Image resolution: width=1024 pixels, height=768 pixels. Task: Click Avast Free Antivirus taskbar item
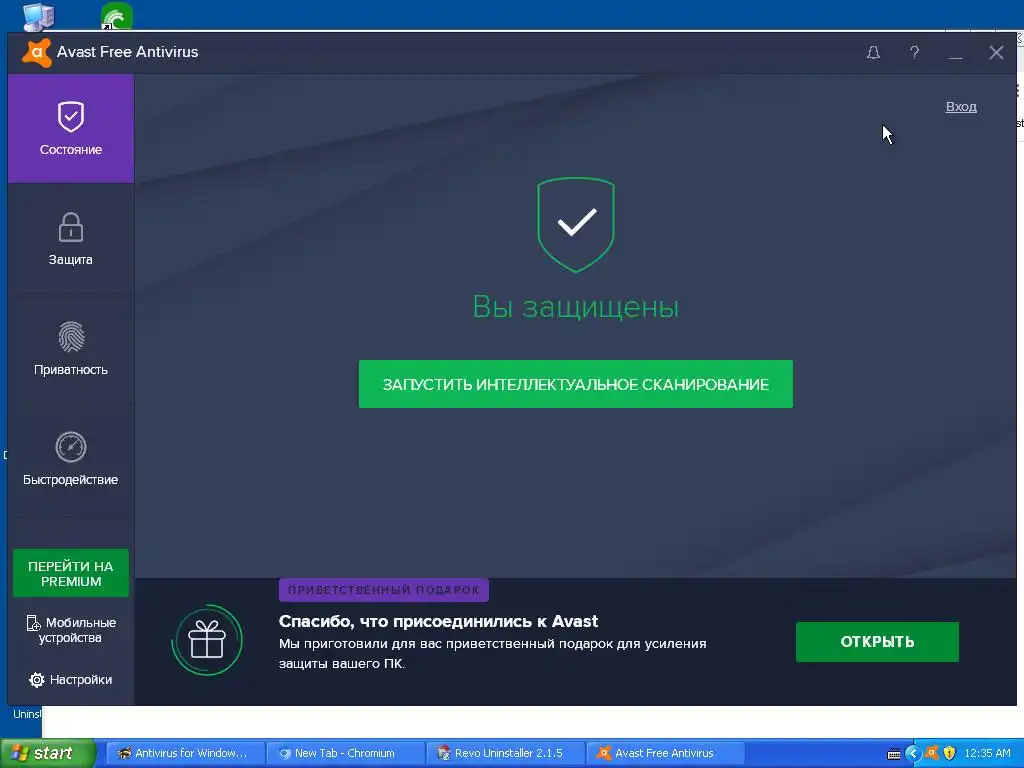click(x=666, y=753)
